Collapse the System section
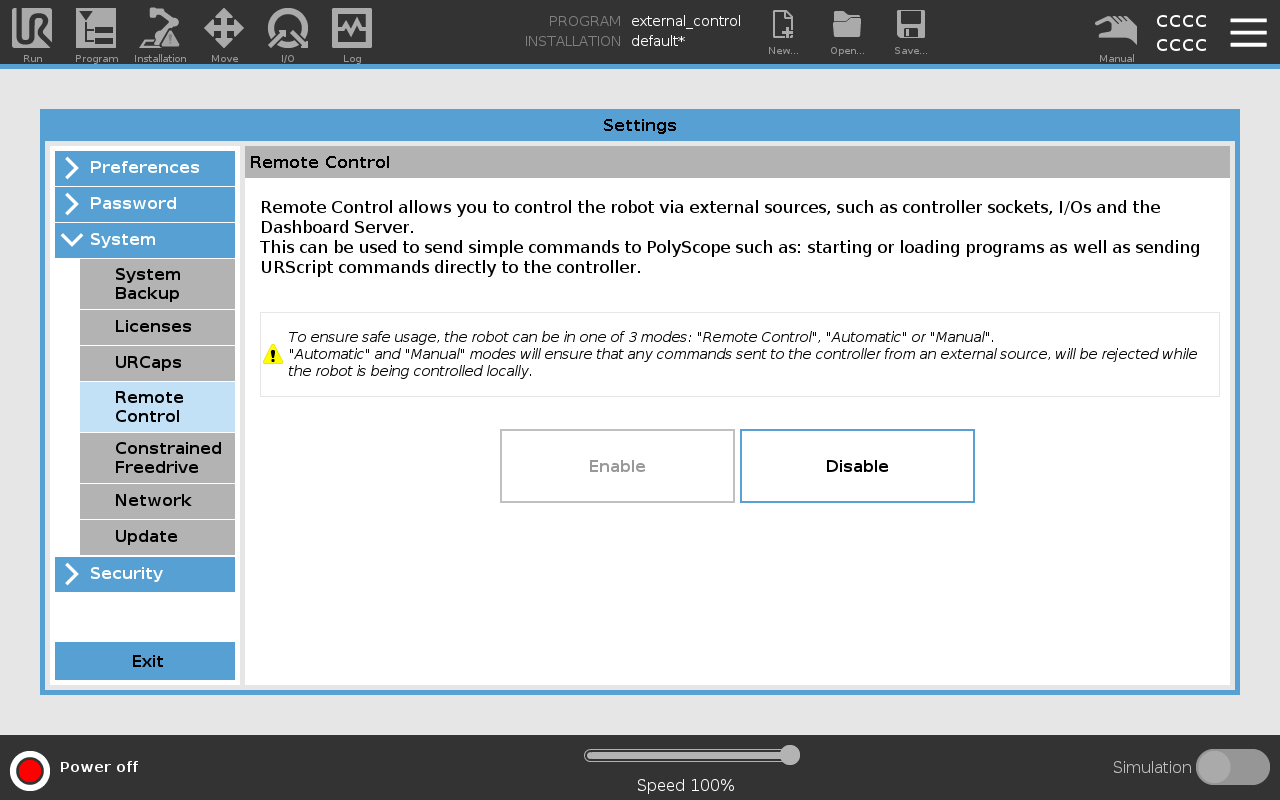Viewport: 1280px width, 800px height. click(145, 240)
